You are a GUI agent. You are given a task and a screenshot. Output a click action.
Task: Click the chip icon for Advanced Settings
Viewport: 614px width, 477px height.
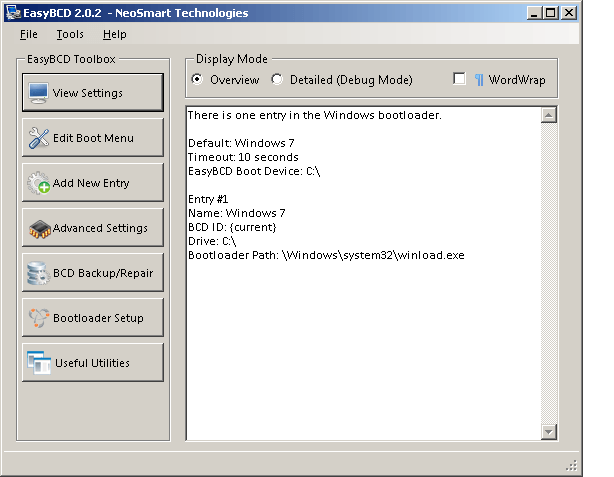coord(38,228)
